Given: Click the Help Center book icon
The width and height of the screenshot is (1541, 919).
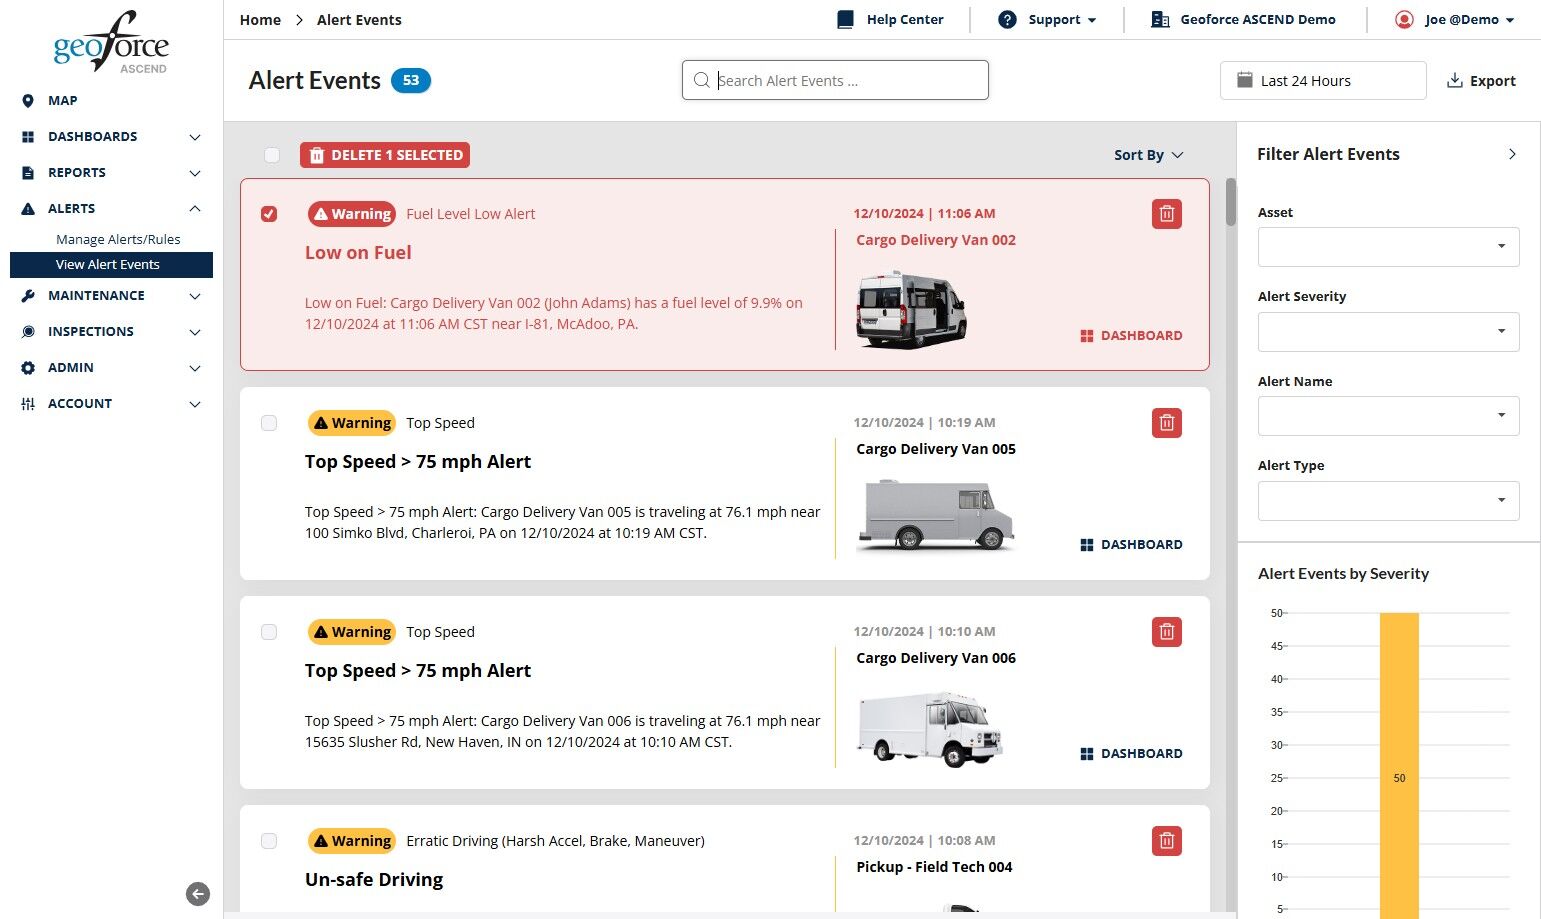Looking at the screenshot, I should click(x=846, y=19).
